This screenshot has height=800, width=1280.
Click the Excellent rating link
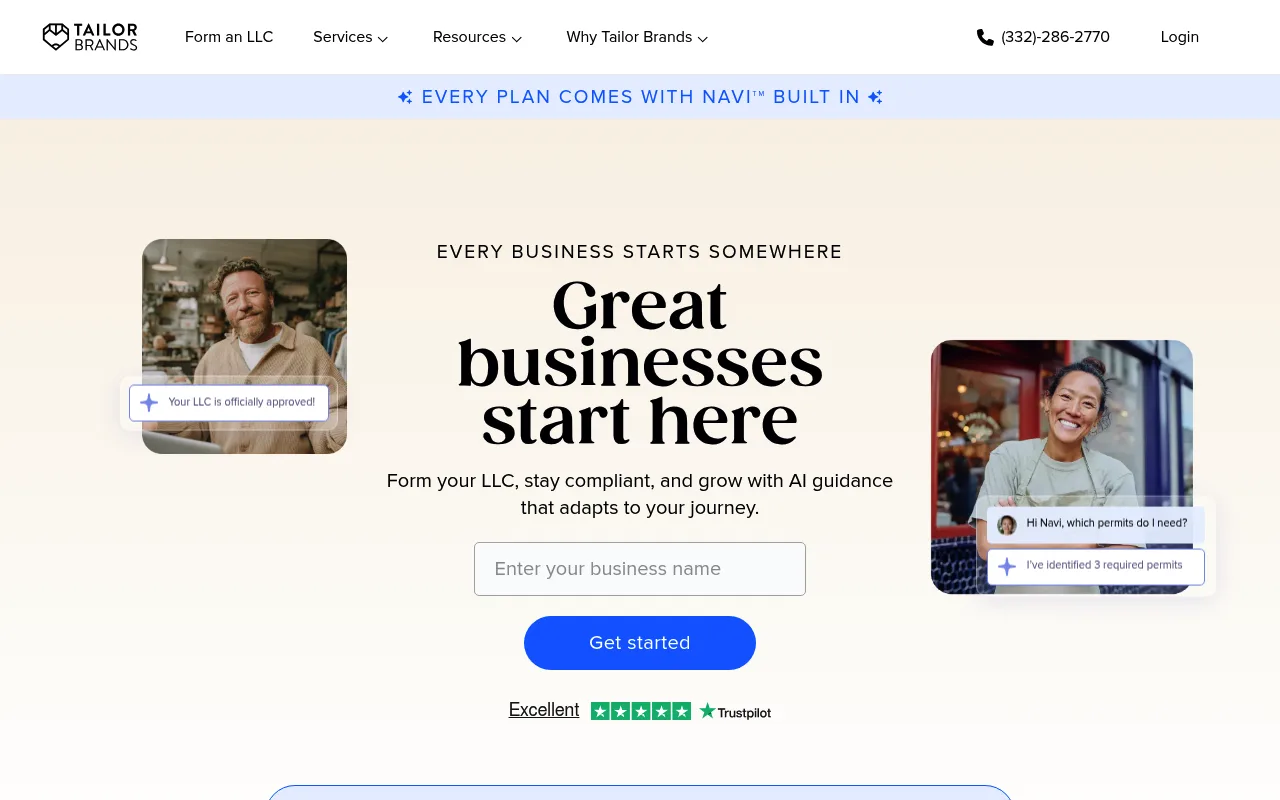pos(544,710)
